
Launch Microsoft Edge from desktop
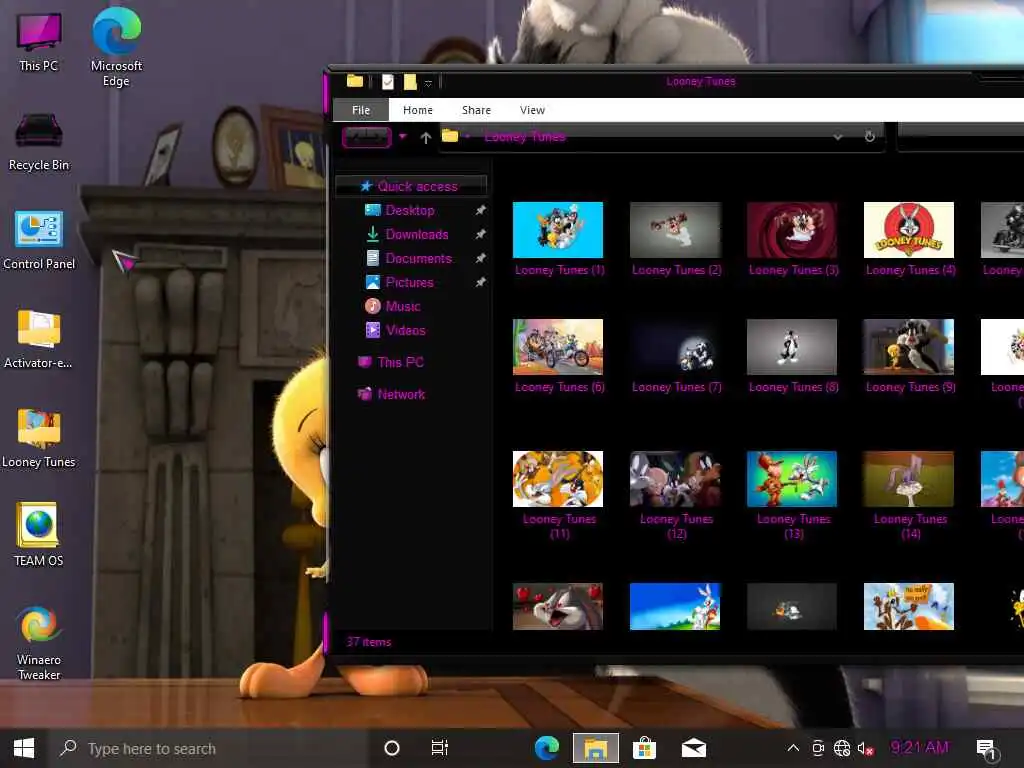(x=116, y=48)
